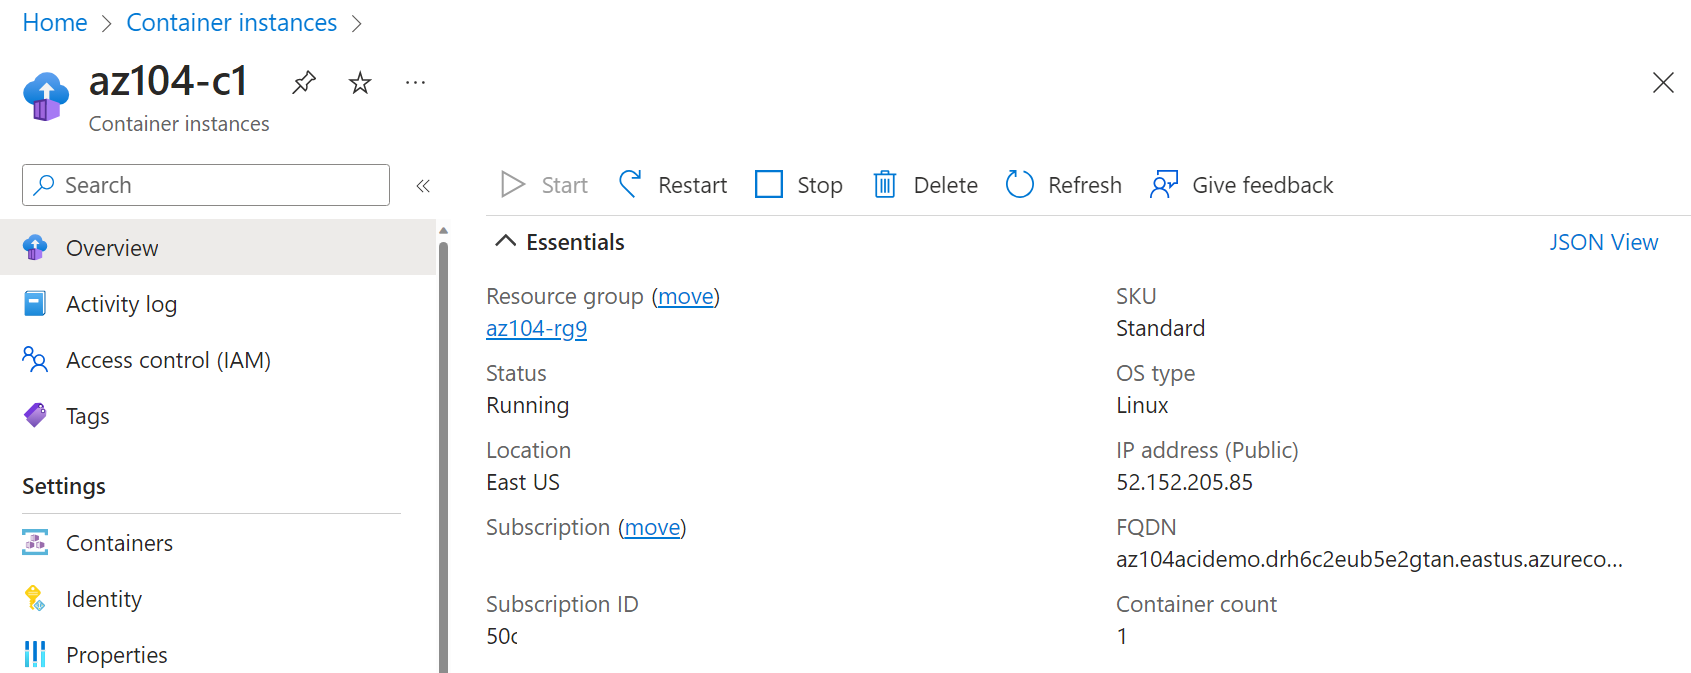Mark az104-c1 as favorite with star
Image resolution: width=1691 pixels, height=673 pixels.
click(360, 82)
